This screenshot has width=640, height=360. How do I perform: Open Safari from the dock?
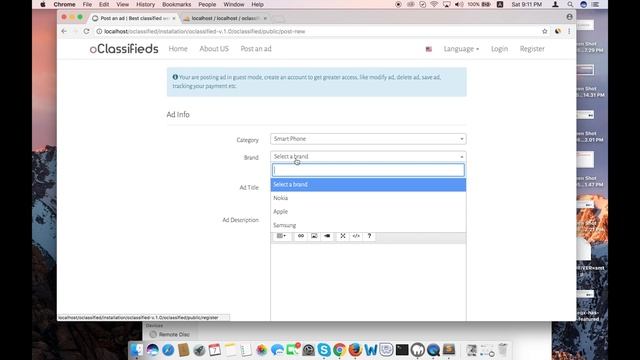(168, 350)
